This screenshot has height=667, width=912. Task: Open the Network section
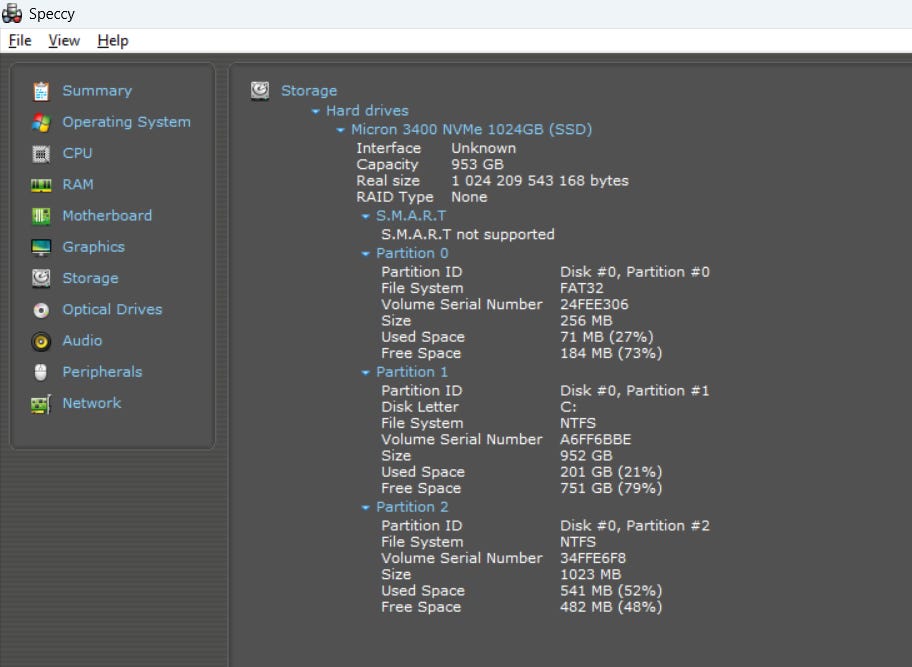pyautogui.click(x=92, y=403)
